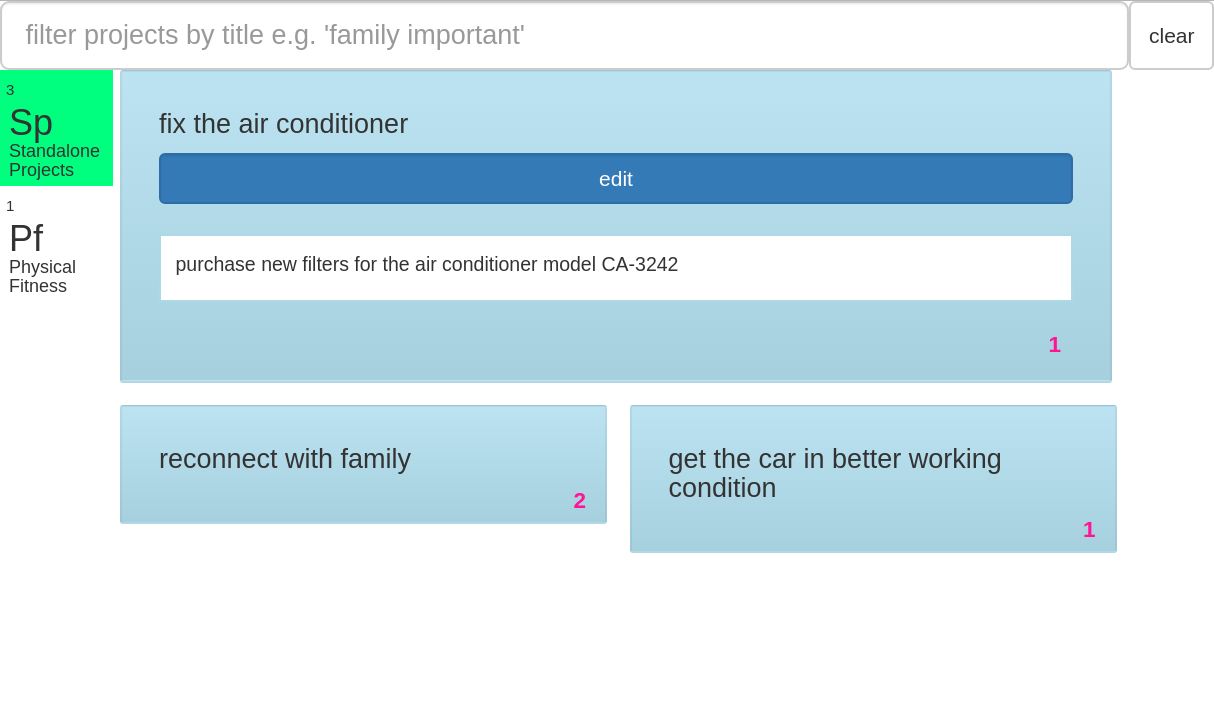Click task count on air conditioner card
The width and height of the screenshot is (1214, 708).
click(x=1054, y=345)
